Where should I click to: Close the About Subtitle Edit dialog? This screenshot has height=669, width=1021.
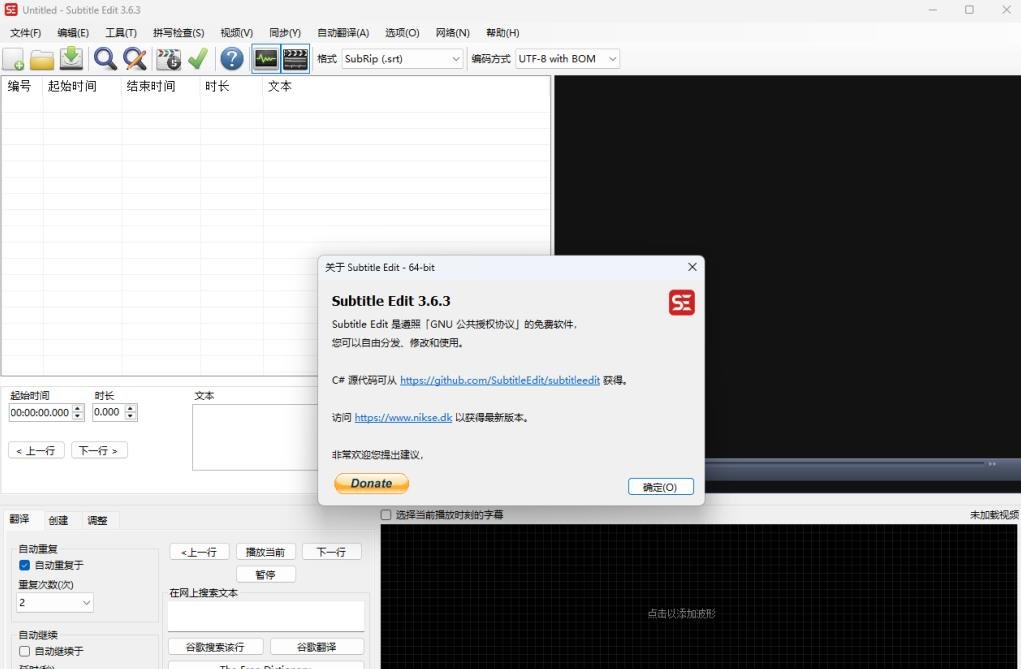coord(692,267)
